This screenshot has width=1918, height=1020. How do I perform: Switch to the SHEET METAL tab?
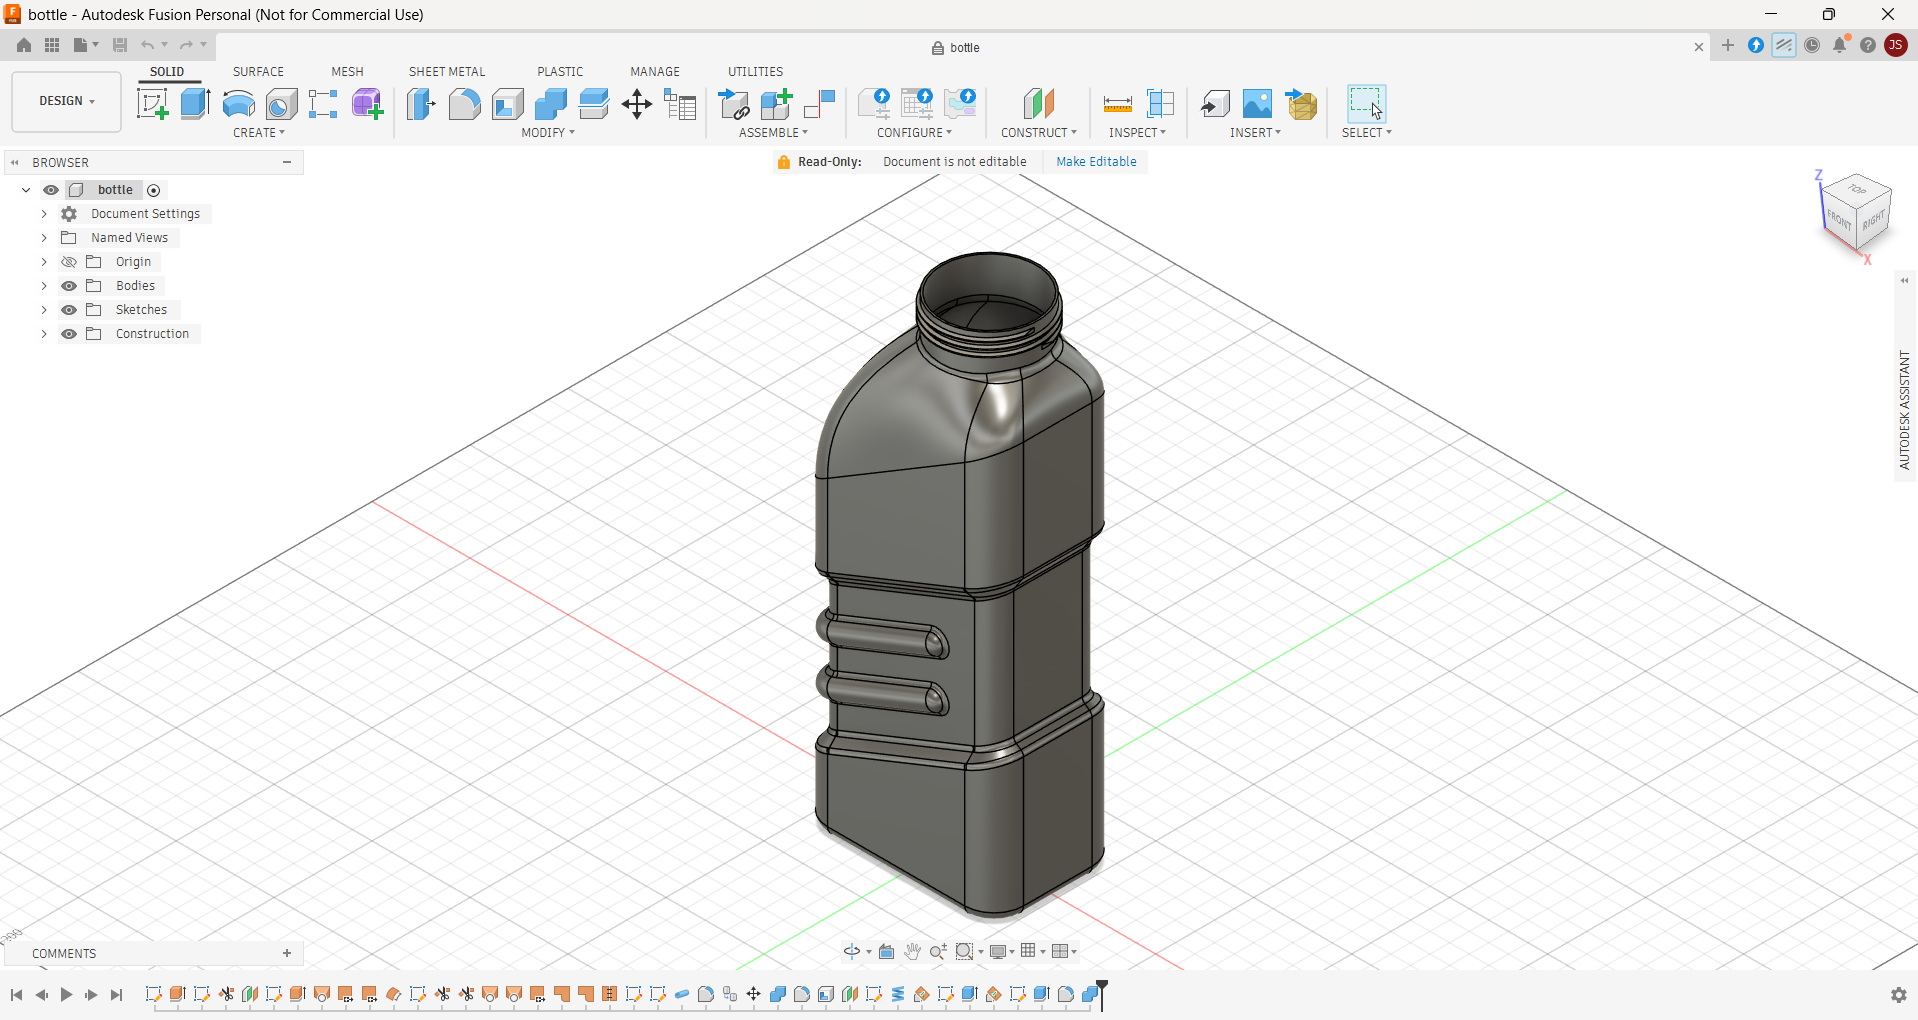(447, 72)
